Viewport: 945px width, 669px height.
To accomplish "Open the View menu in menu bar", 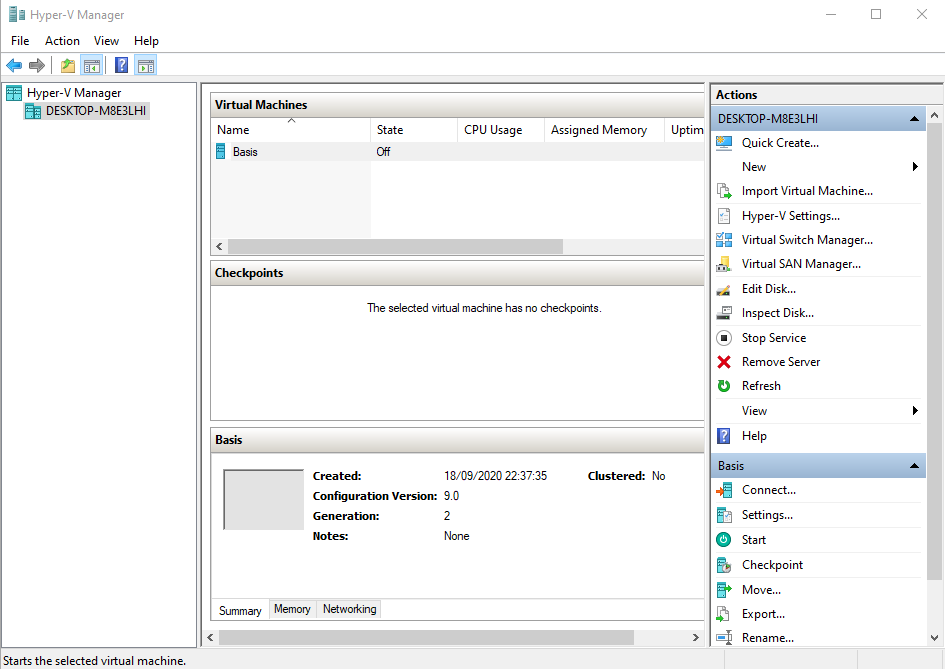I will tap(106, 40).
